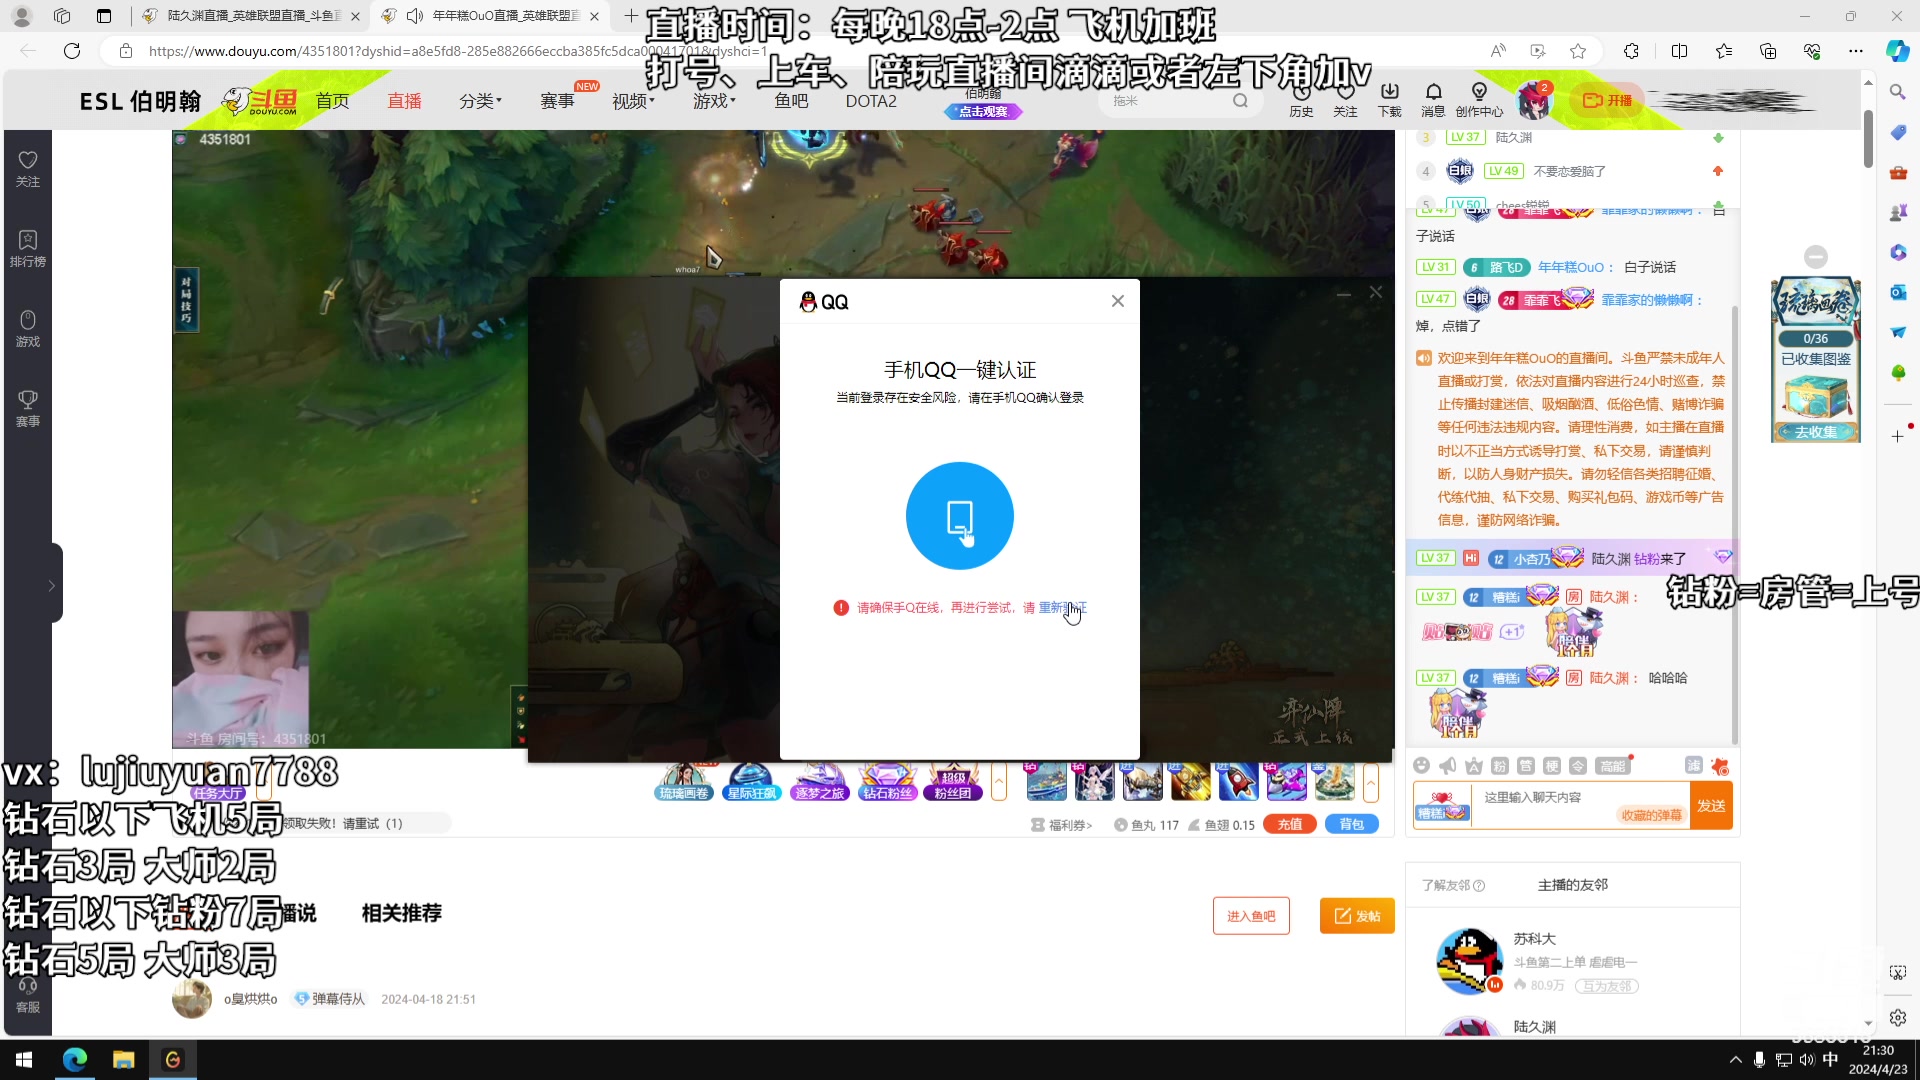The height and width of the screenshot is (1080, 1920).
Task: Refresh the browser page
Action: [x=72, y=51]
